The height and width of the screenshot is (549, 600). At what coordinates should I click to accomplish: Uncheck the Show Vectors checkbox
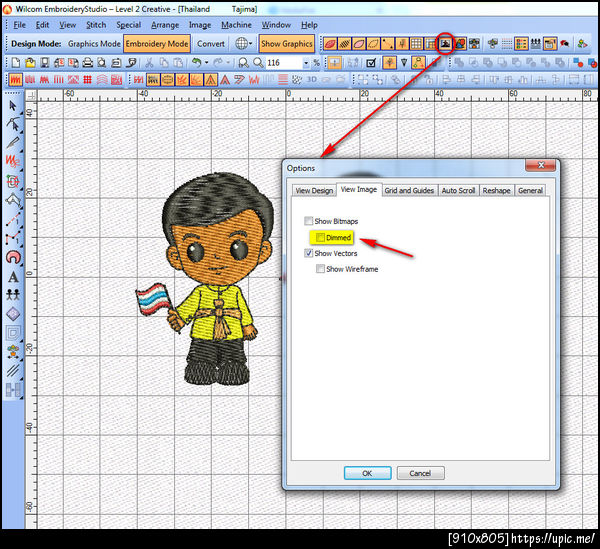tap(308, 253)
